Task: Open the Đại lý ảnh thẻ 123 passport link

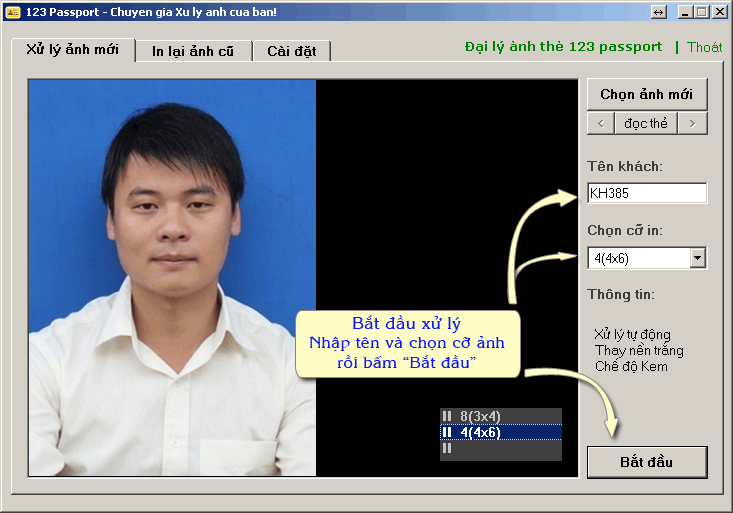Action: tap(563, 47)
